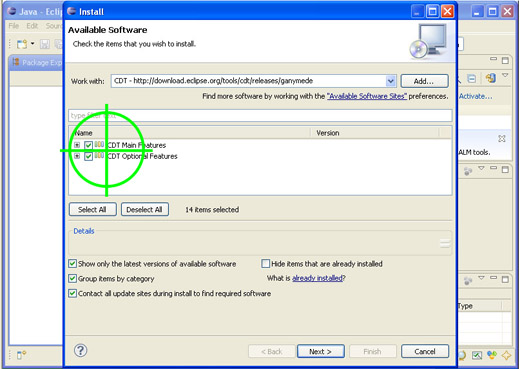
Task: Click the Cancel button
Action: [425, 351]
